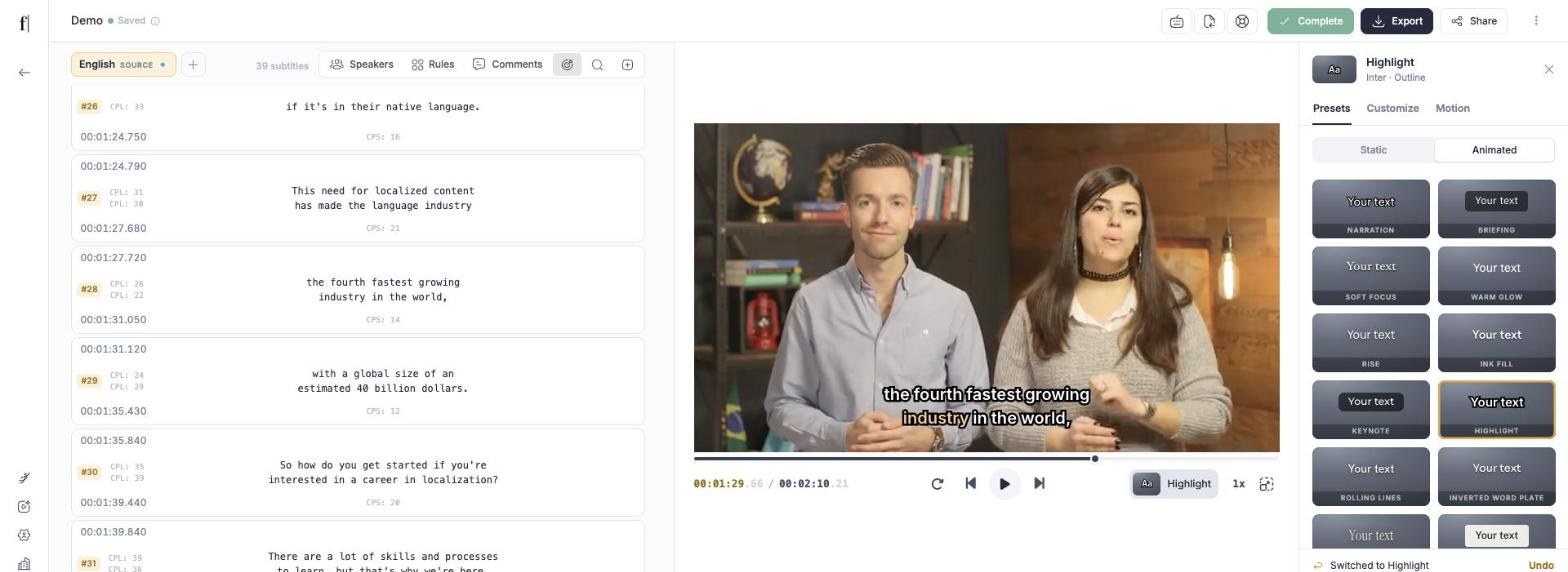Choose the Highlight preset
This screenshot has height=572, width=1568.
pyautogui.click(x=1496, y=409)
